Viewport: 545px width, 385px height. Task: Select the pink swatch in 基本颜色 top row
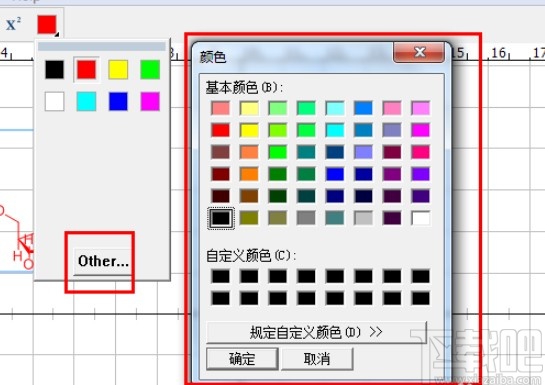point(392,108)
